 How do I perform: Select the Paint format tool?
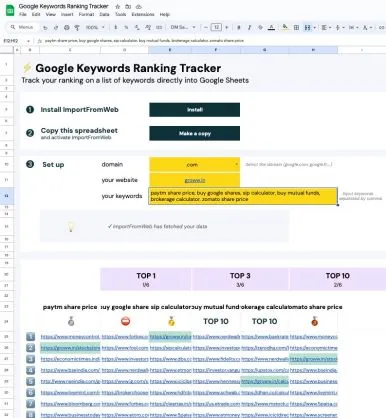pos(77,27)
